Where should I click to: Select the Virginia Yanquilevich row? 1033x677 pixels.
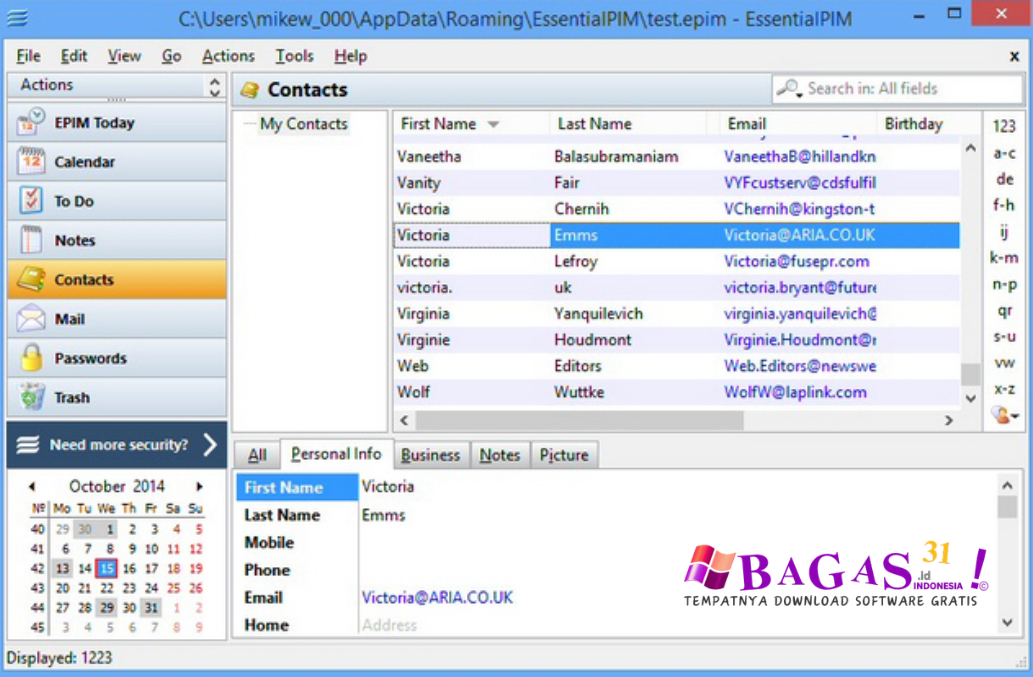676,314
